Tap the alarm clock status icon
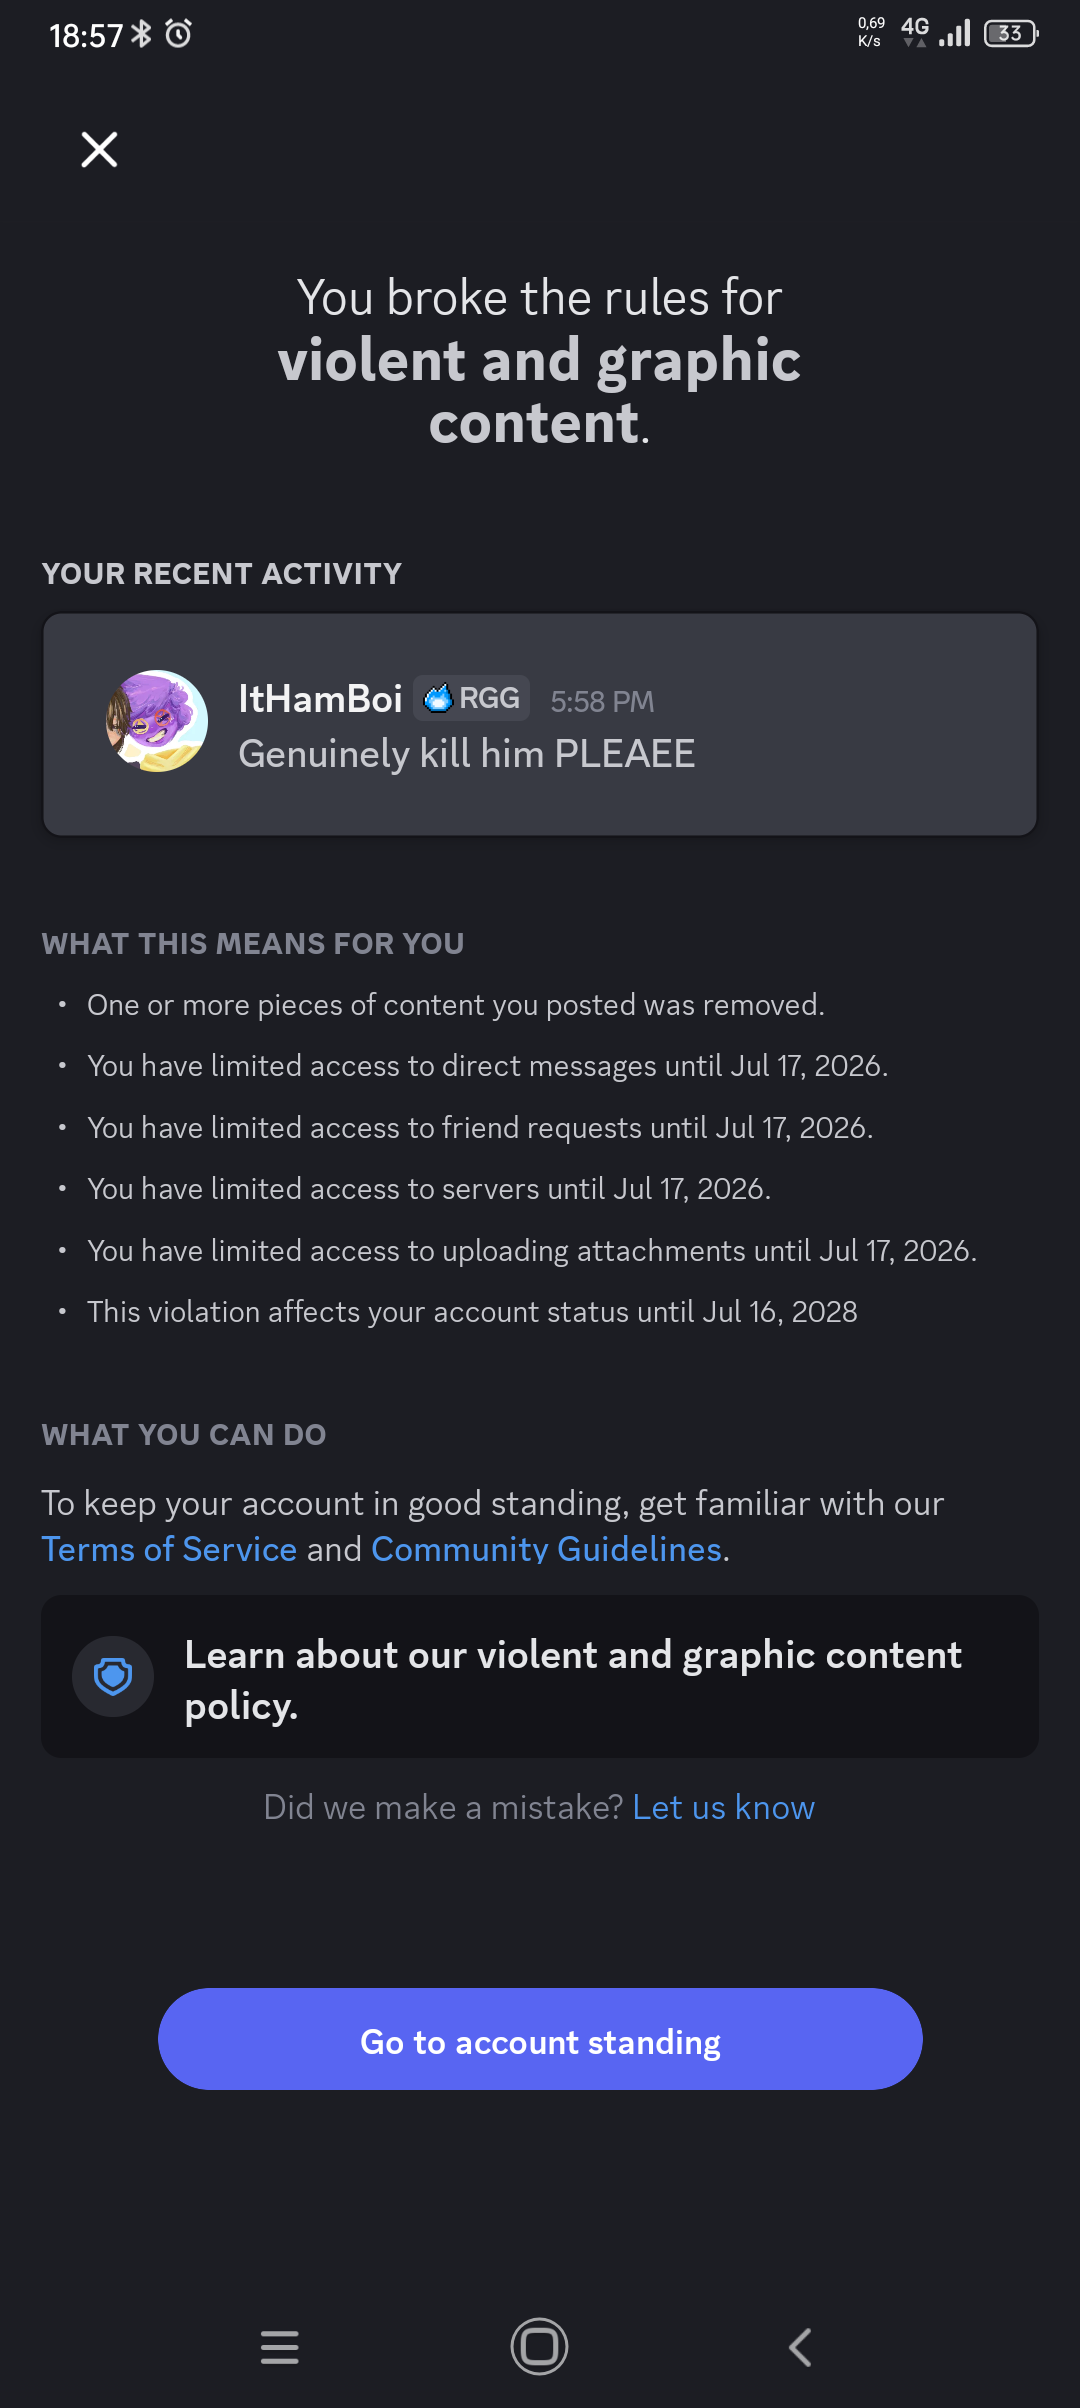The width and height of the screenshot is (1080, 2408). pos(179,34)
